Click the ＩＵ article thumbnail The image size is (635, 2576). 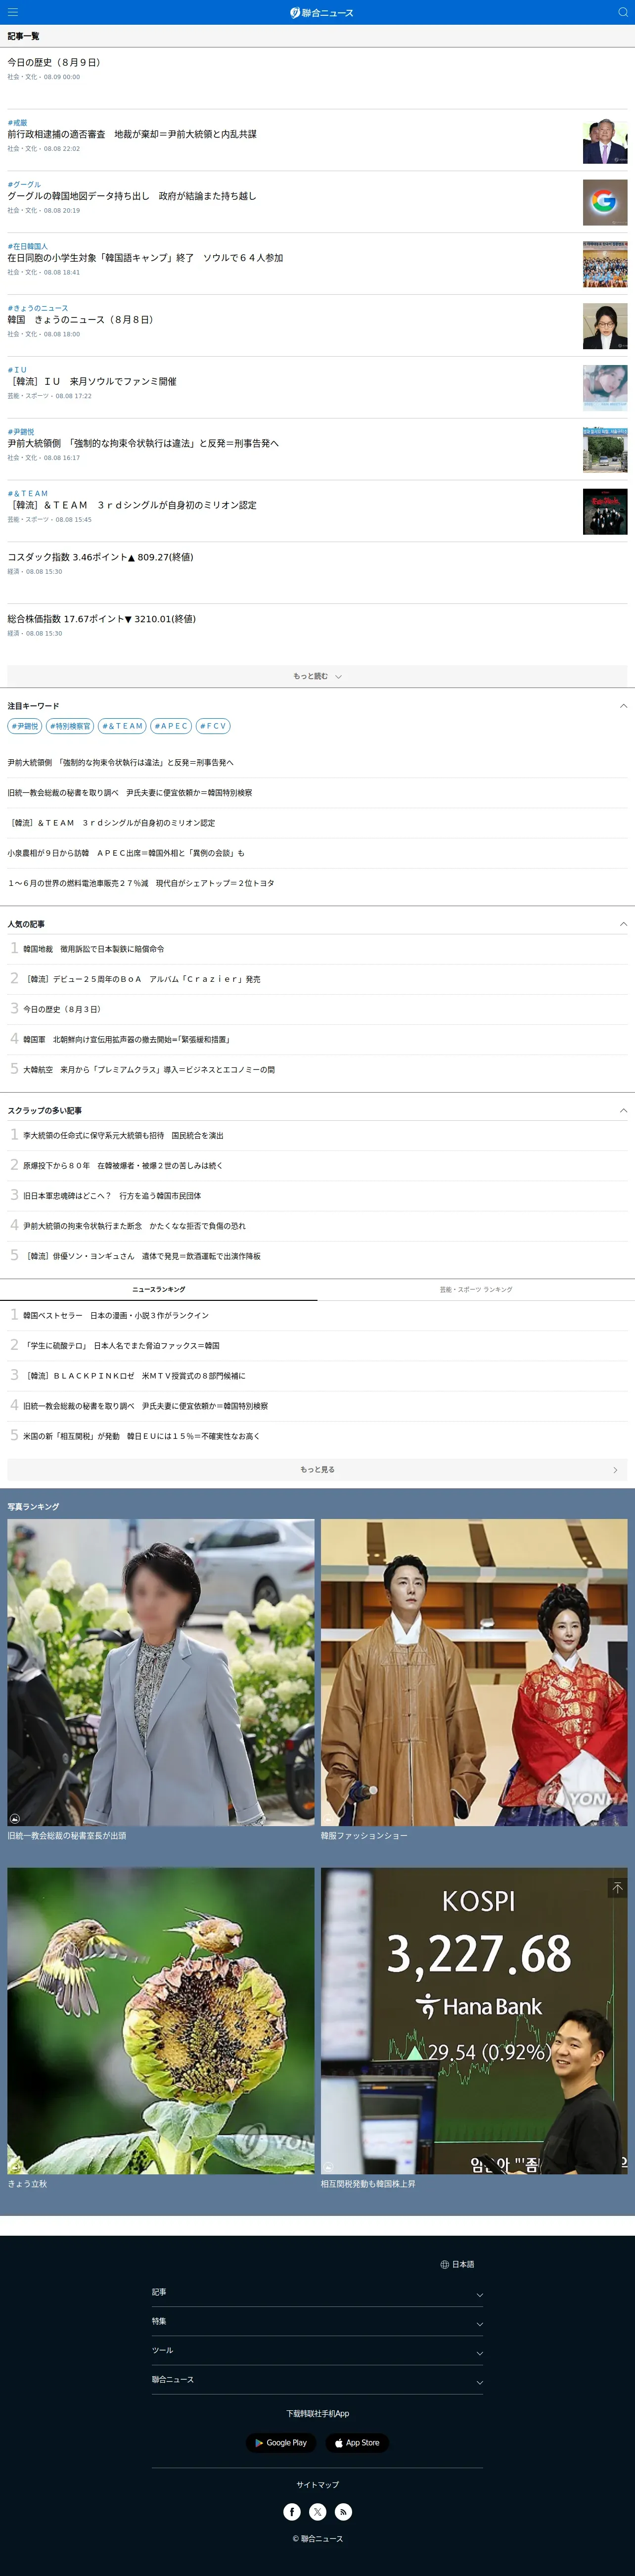pos(605,388)
